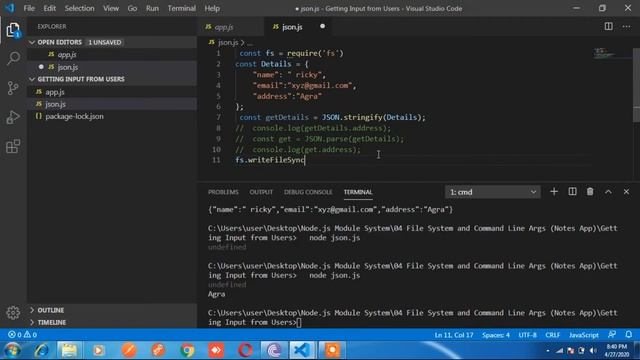640x360 pixels.
Task: Click json.js breadcrumb above the editor
Action: (x=228, y=42)
